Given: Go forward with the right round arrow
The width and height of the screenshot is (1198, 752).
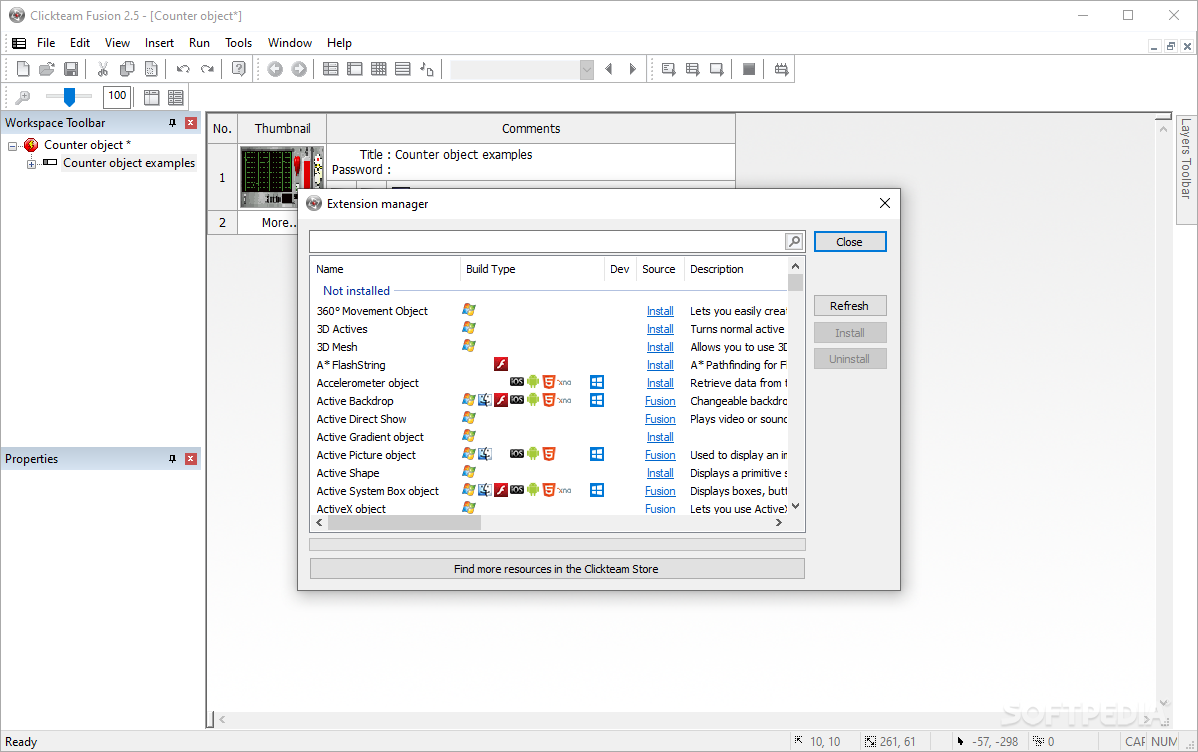Looking at the screenshot, I should click(x=300, y=70).
